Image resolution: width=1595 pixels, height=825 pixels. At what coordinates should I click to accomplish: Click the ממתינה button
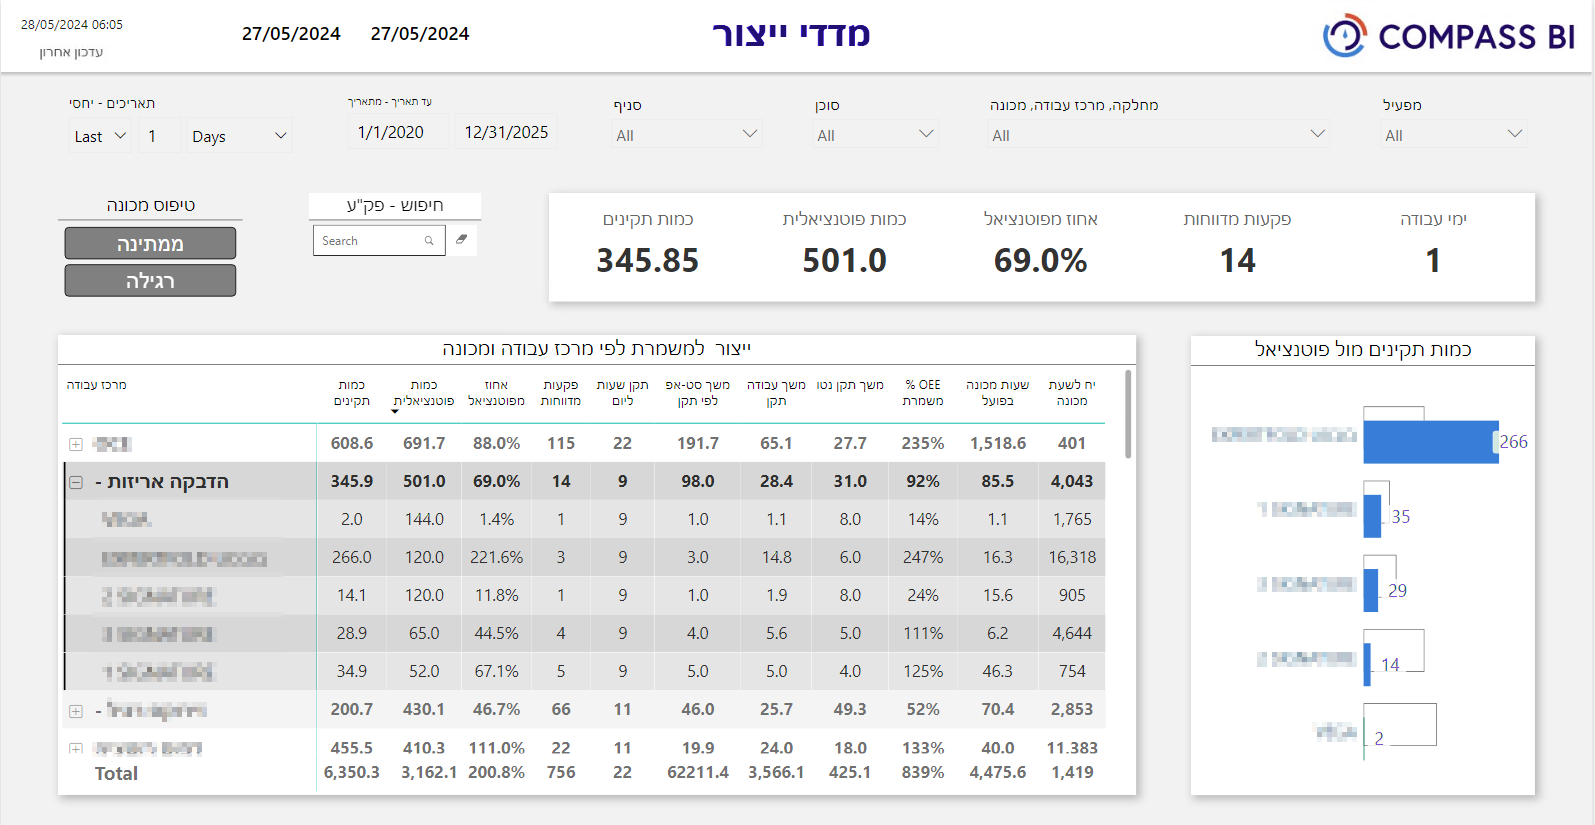(x=150, y=243)
